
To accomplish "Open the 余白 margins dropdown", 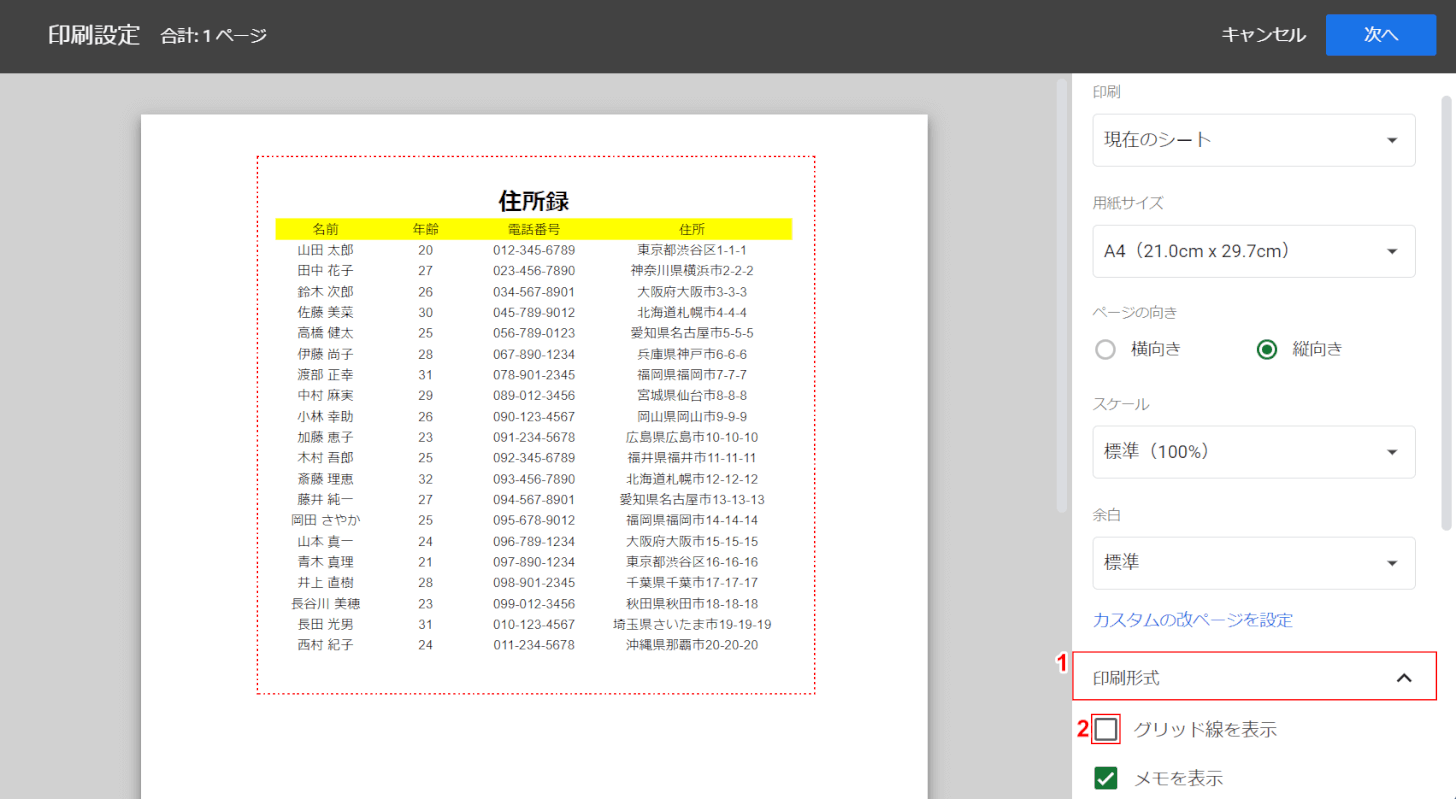I will point(1253,563).
